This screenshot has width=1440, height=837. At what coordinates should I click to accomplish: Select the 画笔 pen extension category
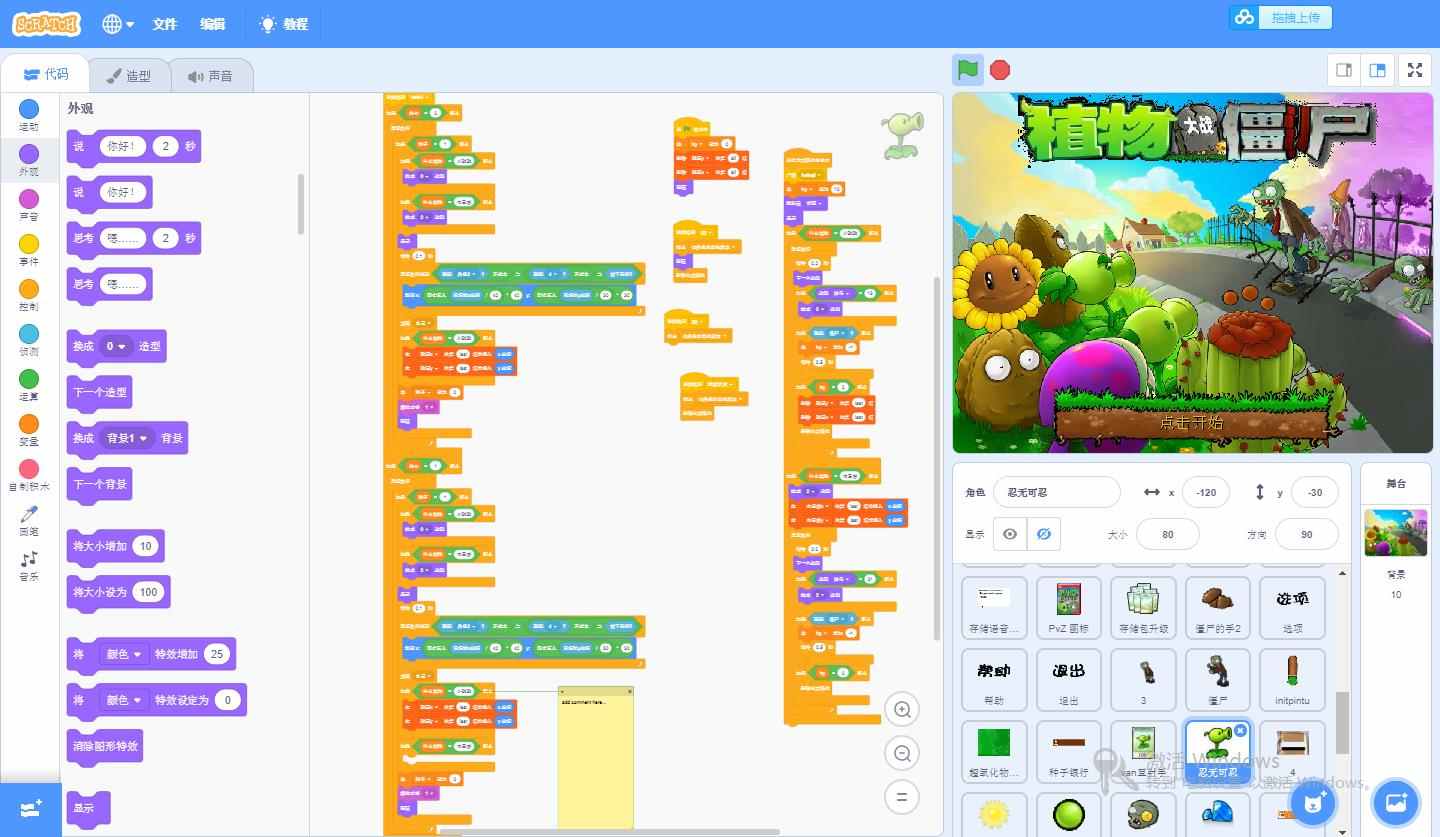tap(29, 520)
